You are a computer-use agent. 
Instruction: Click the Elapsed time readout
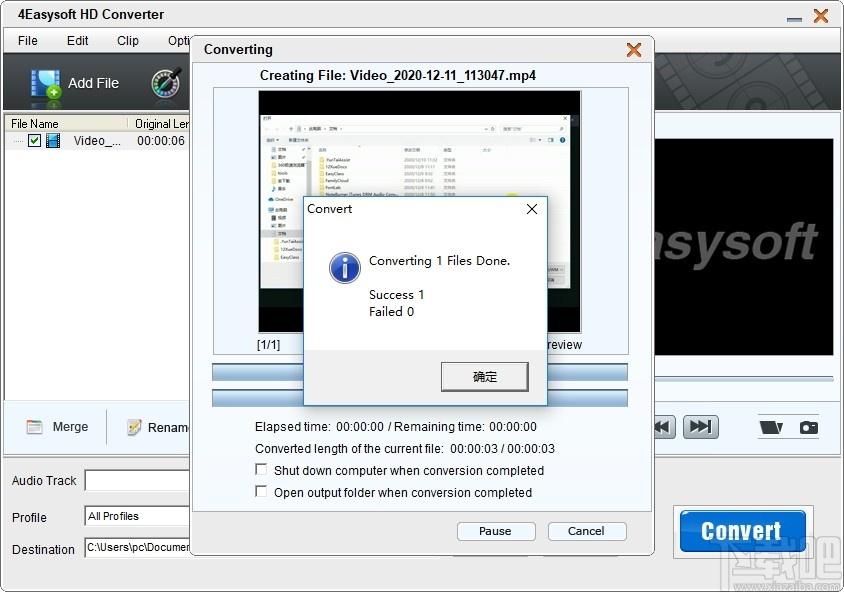pos(396,427)
